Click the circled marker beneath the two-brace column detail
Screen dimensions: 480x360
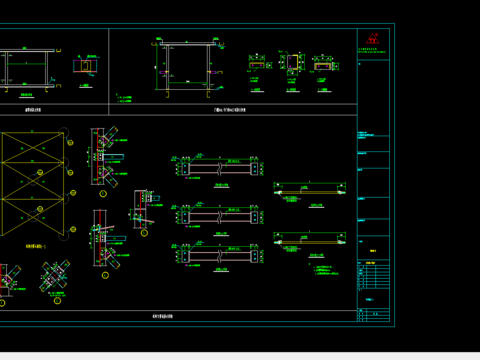click(x=103, y=194)
